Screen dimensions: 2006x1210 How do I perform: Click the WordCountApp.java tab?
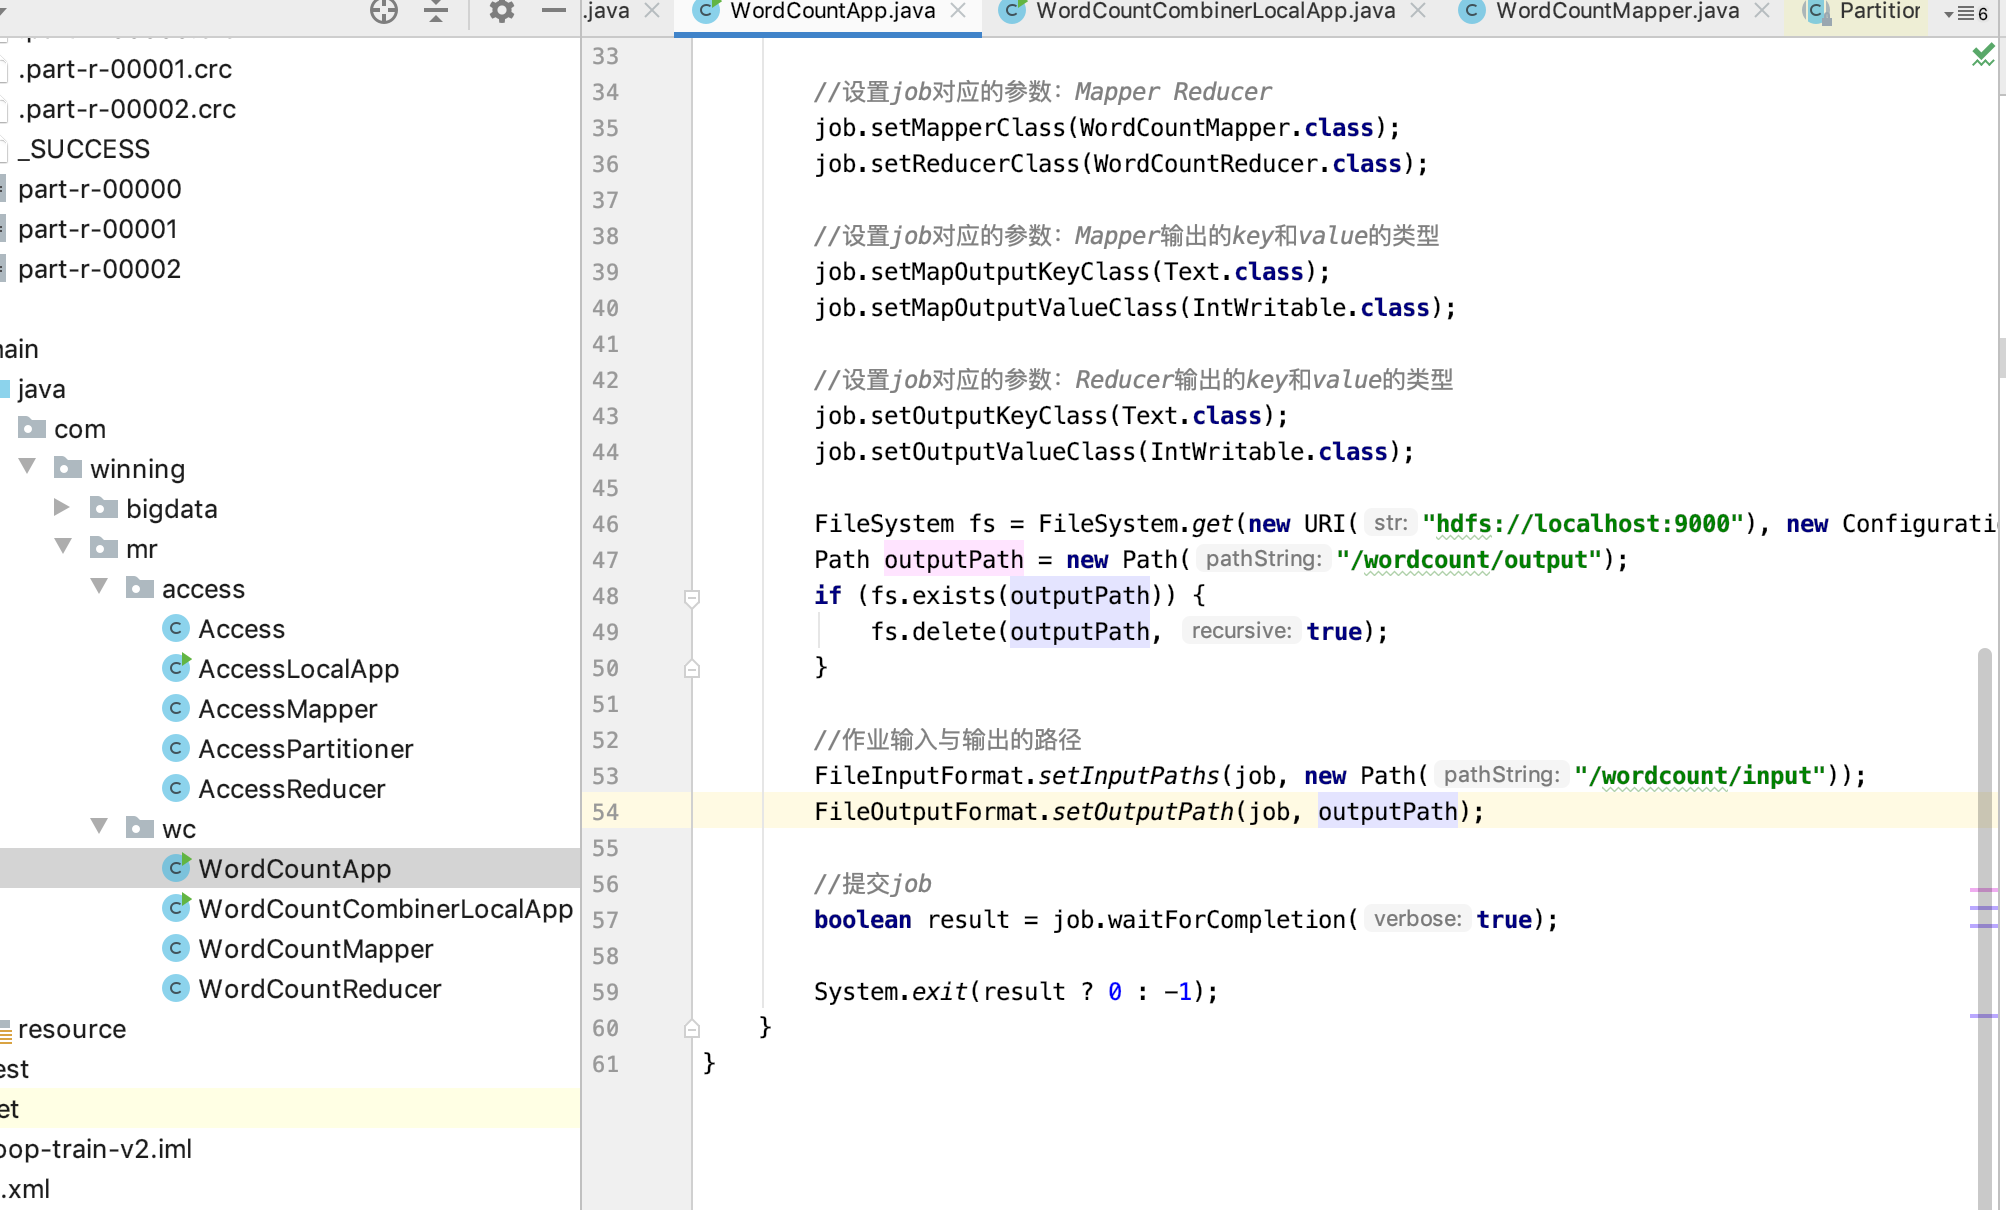coord(832,13)
